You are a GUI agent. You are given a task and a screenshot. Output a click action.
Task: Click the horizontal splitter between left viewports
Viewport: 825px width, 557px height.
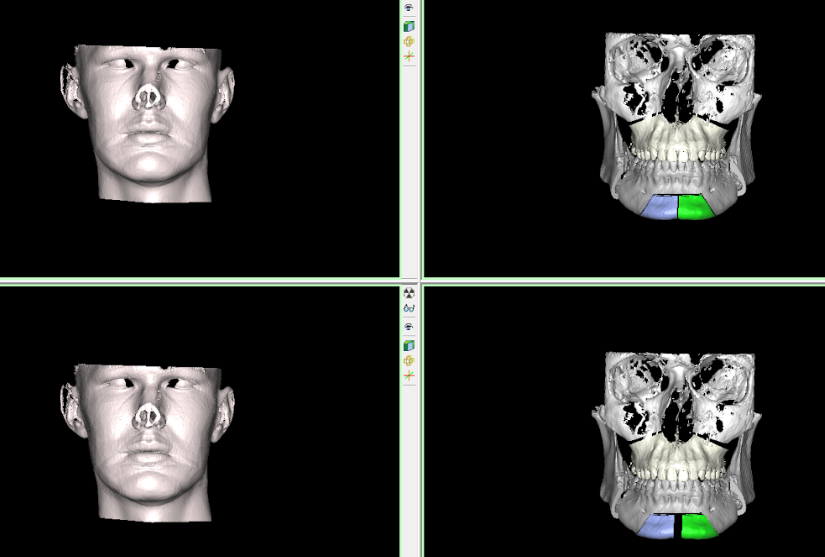199,282
